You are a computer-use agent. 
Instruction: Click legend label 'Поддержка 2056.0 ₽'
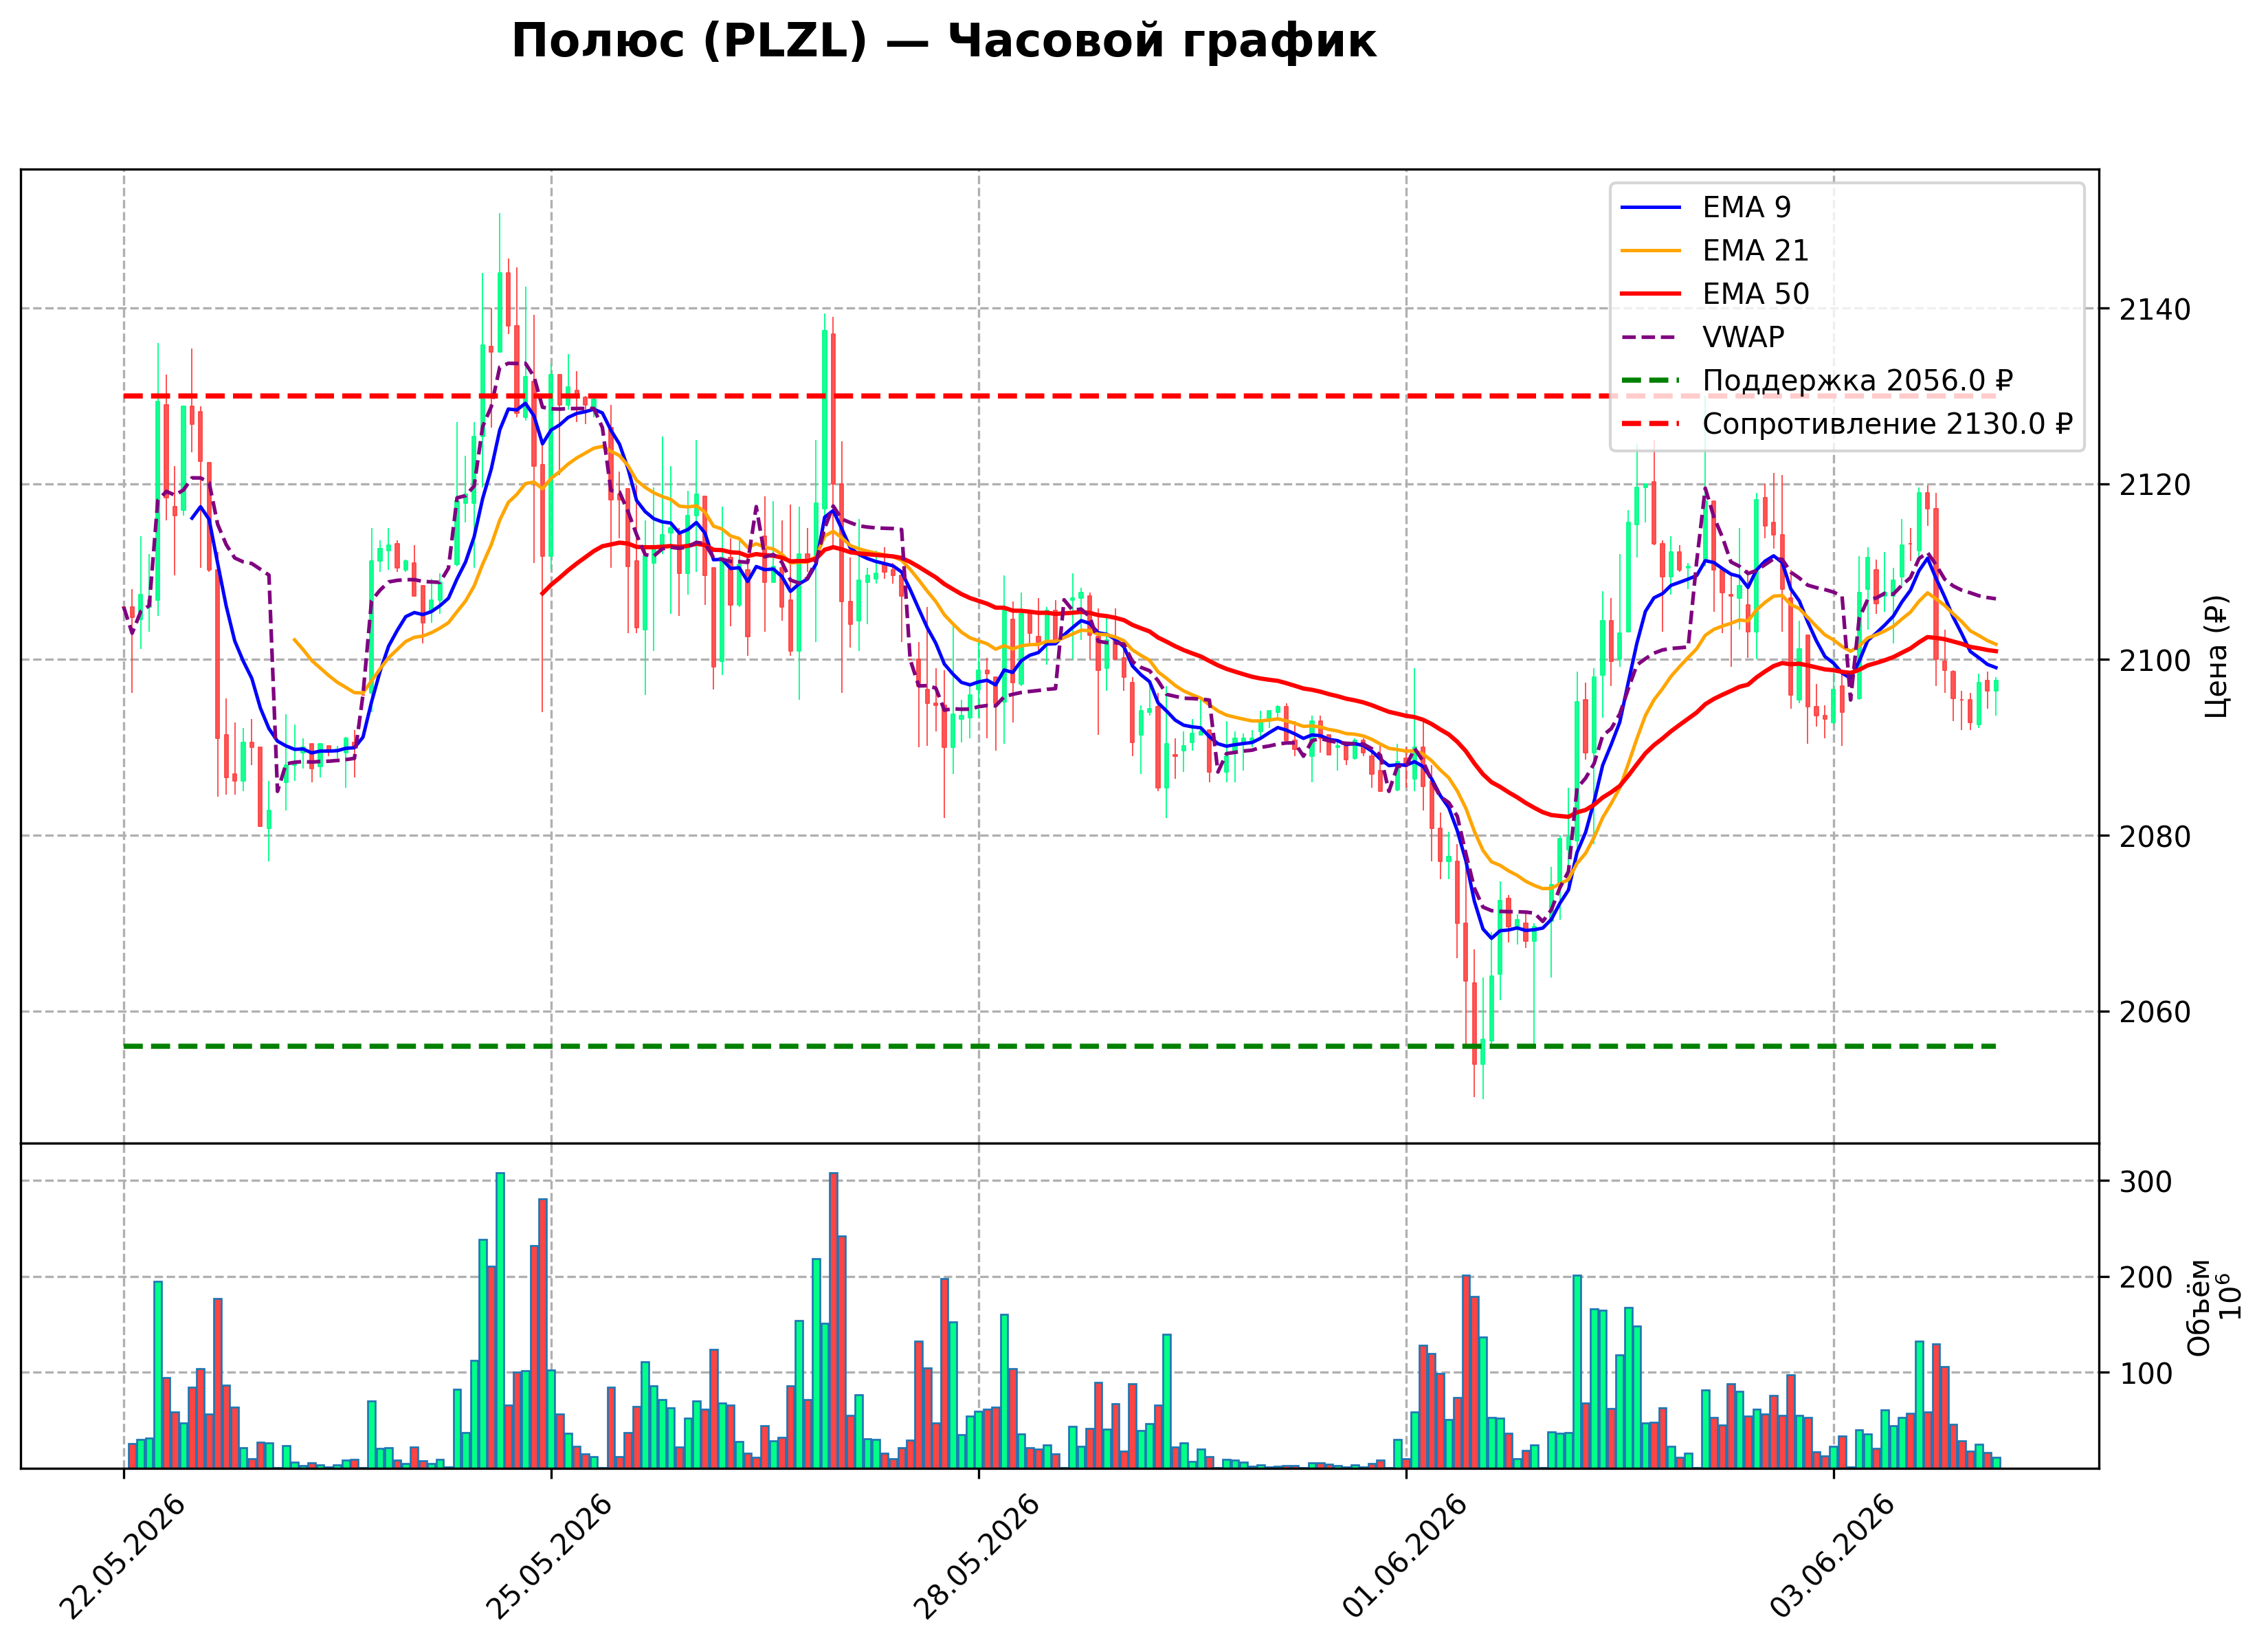pos(1857,381)
